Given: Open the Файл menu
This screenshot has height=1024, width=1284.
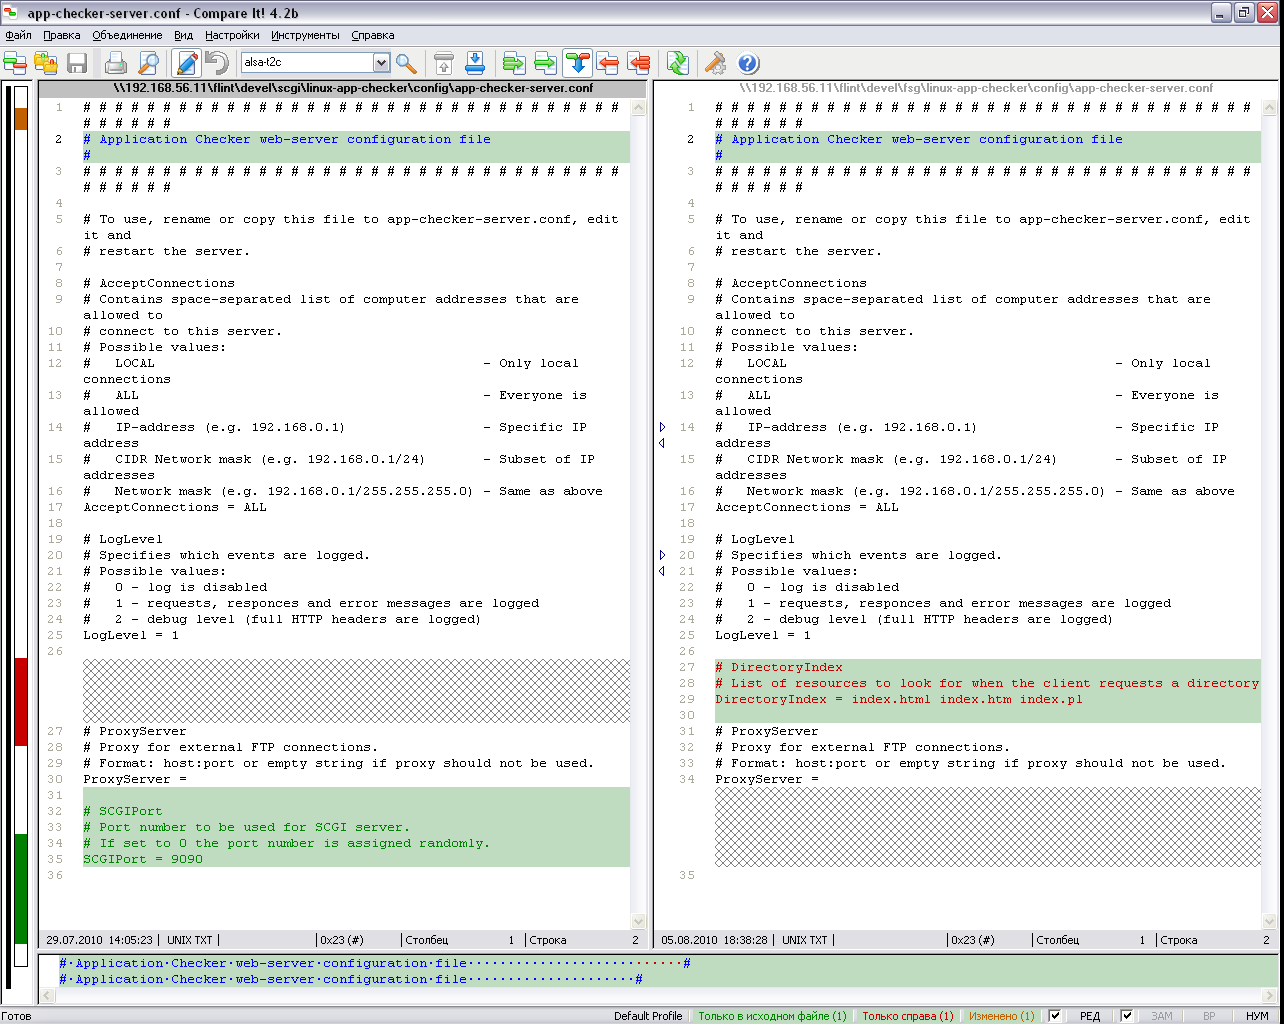Looking at the screenshot, I should coord(18,35).
